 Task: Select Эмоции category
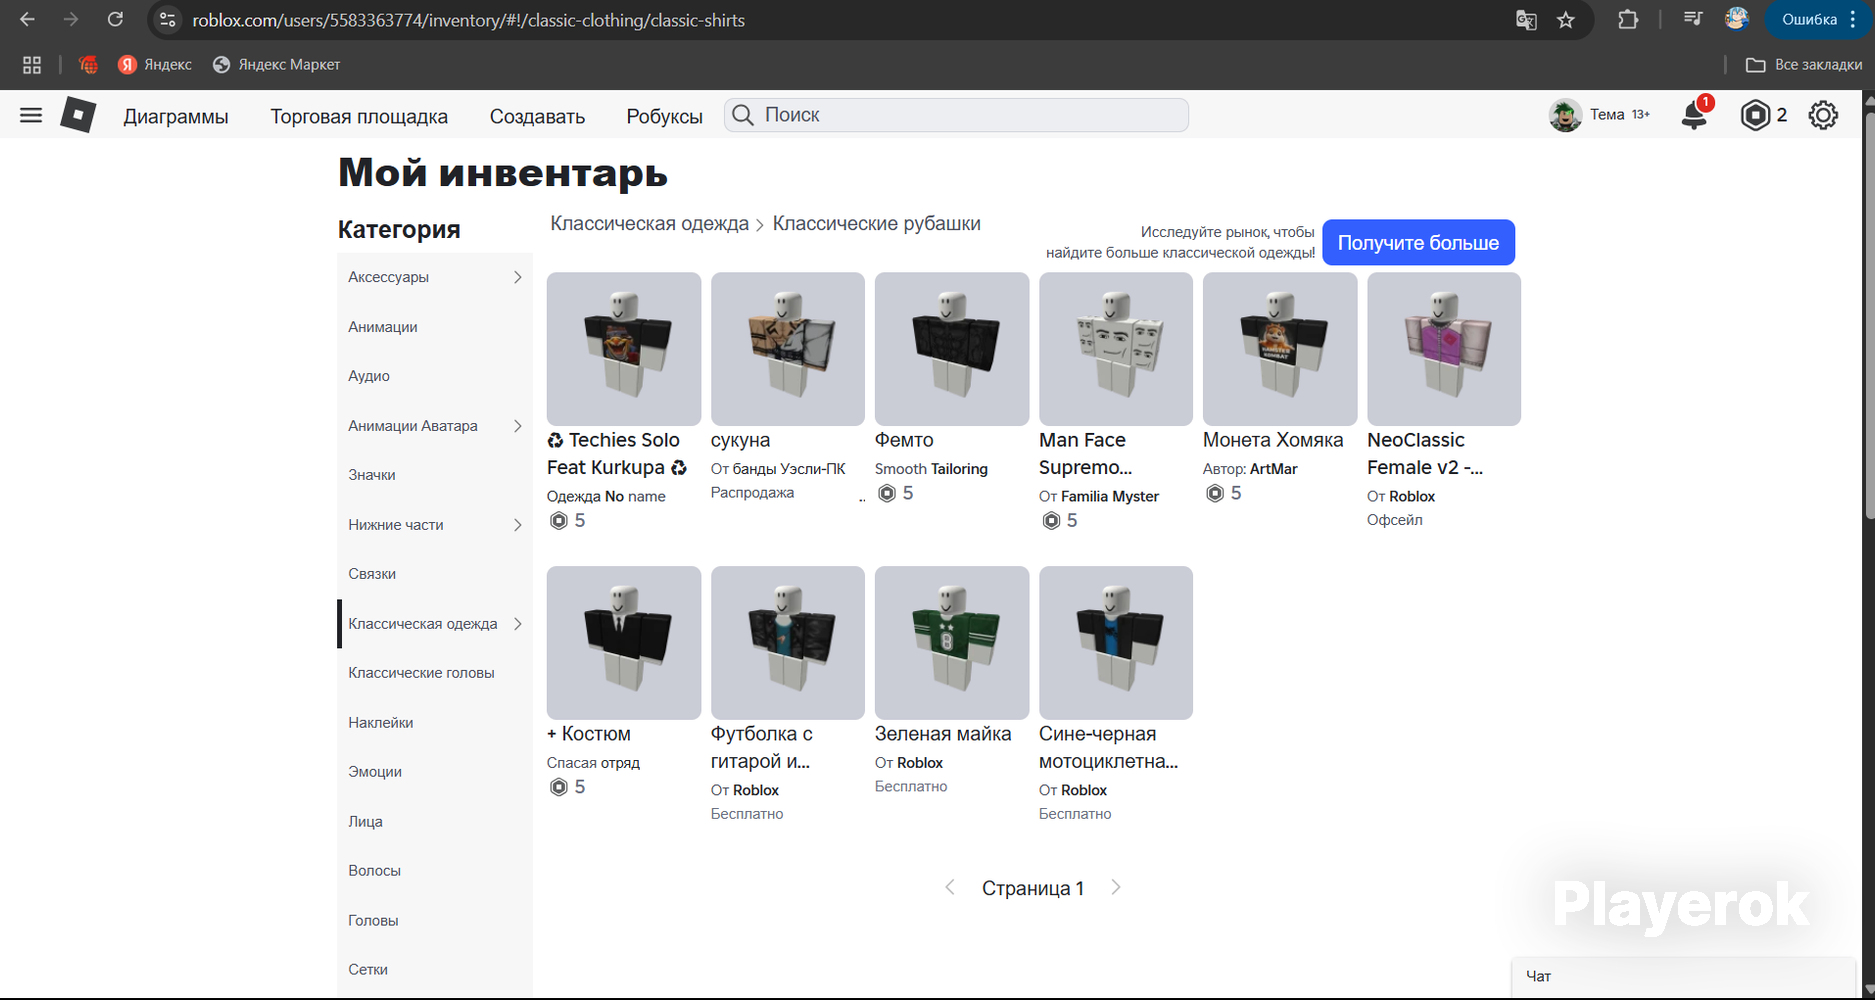click(435, 772)
